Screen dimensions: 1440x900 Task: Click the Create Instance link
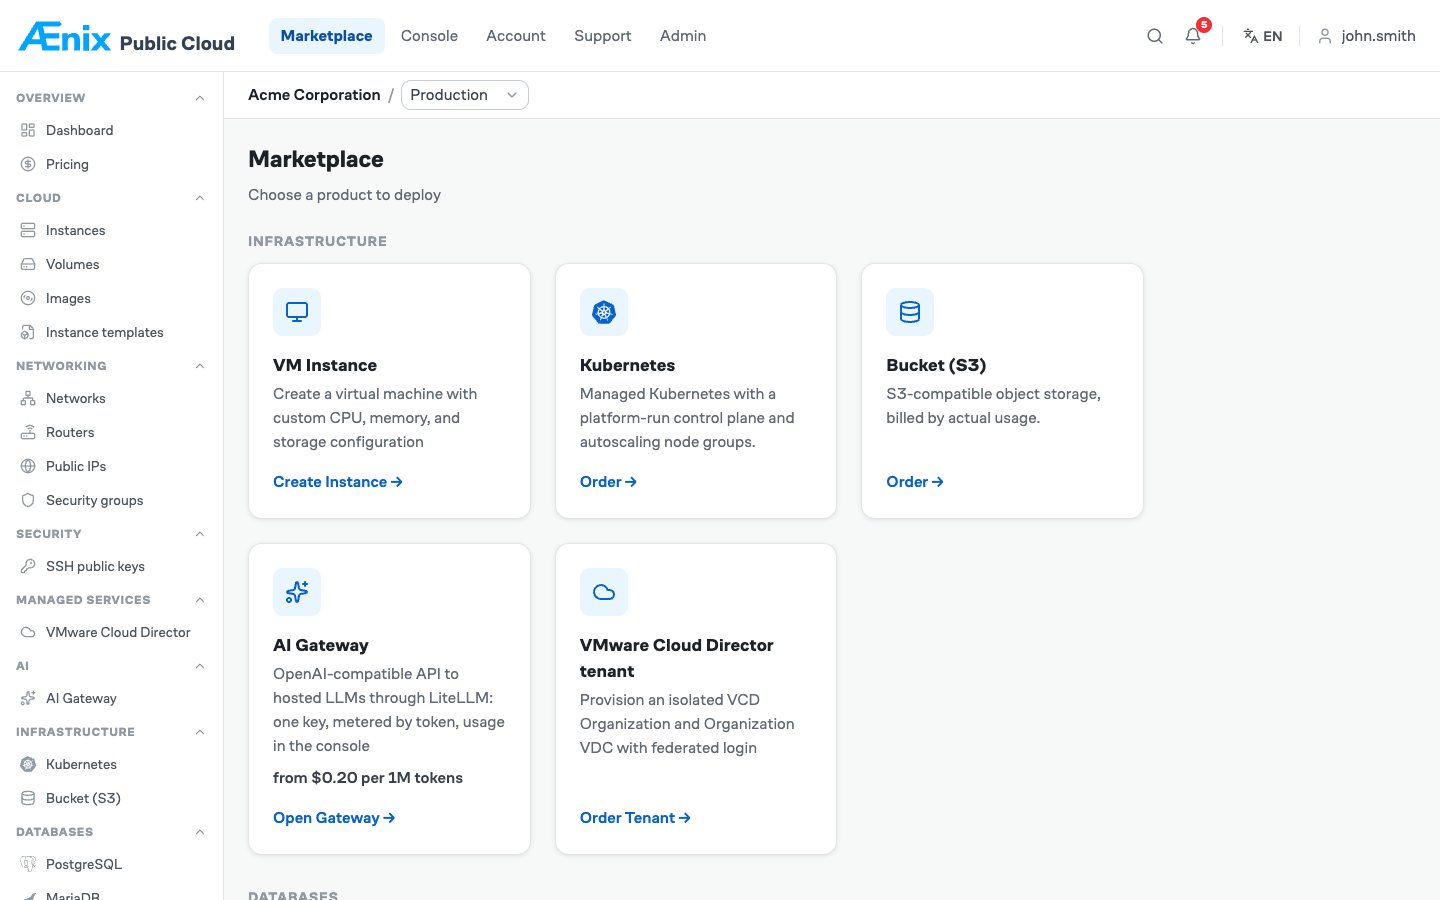338,482
